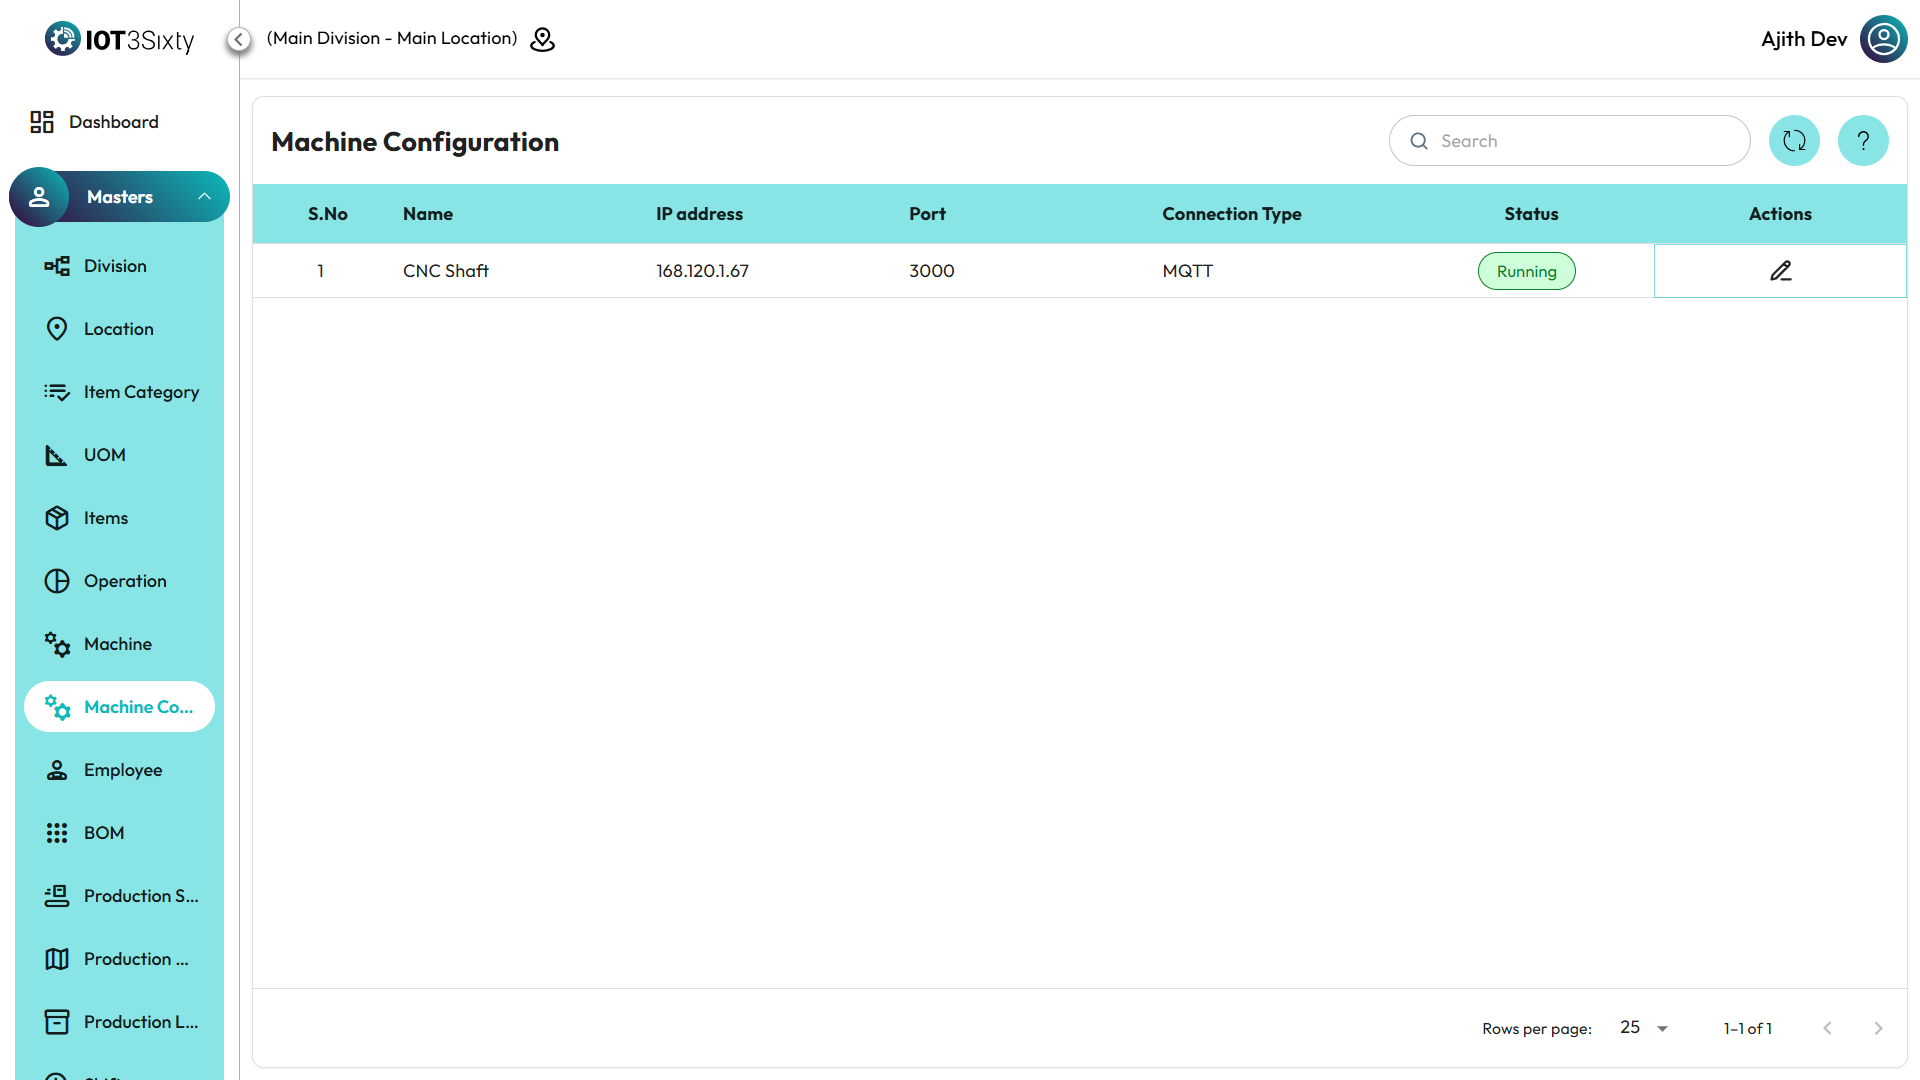Open the Operation sidebar item
Screen dimensions: 1920x1080
click(x=124, y=581)
